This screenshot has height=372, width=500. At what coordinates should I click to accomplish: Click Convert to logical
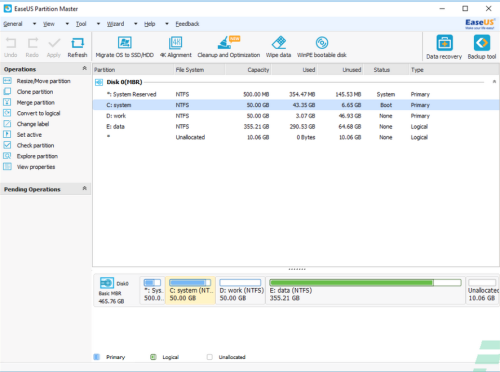32,113
